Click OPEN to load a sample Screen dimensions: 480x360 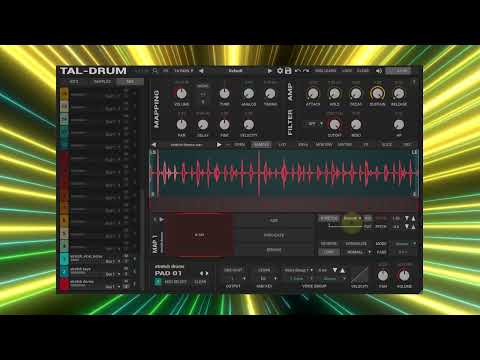click(x=239, y=145)
